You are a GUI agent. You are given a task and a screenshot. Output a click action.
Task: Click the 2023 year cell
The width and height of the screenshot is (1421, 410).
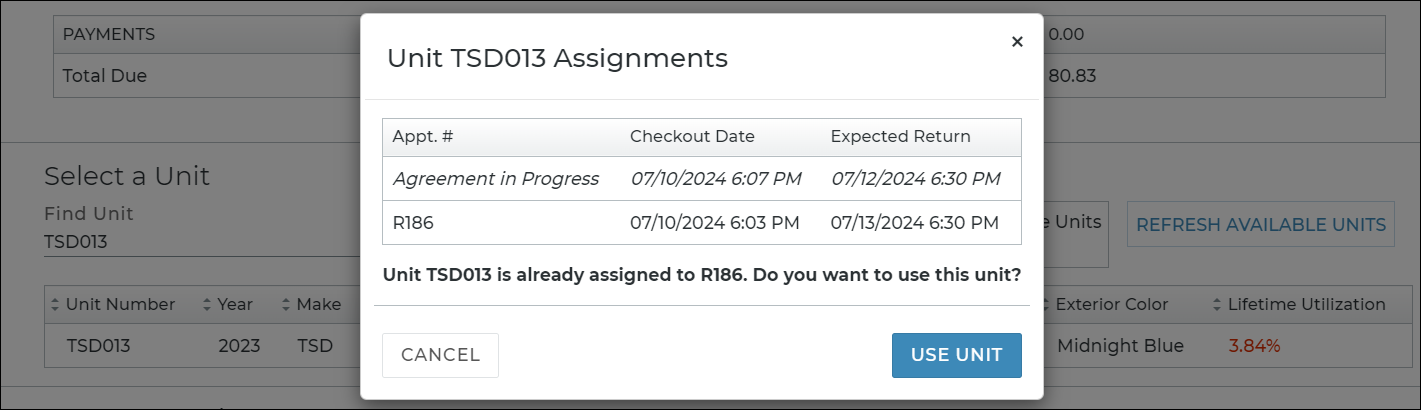coord(239,346)
